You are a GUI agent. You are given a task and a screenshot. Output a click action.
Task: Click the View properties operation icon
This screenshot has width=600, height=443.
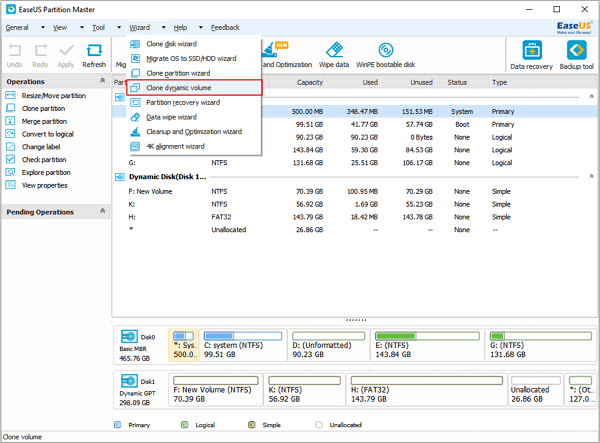10,185
